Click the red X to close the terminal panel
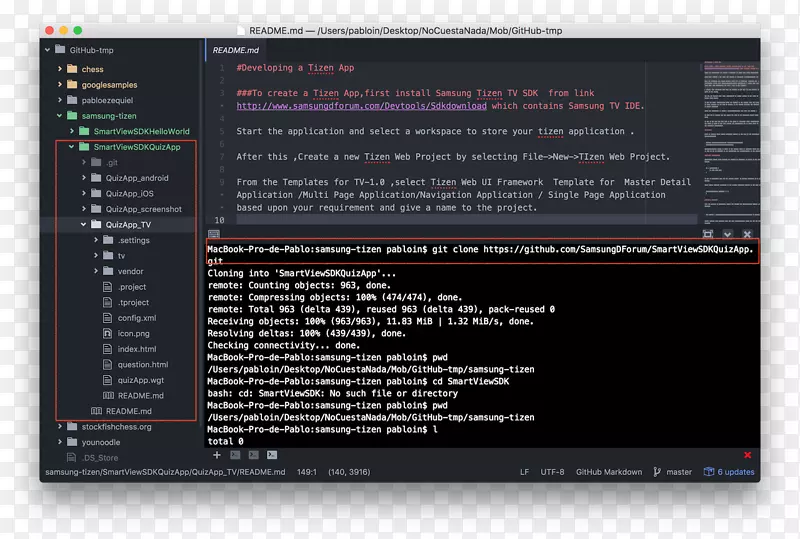 747,455
